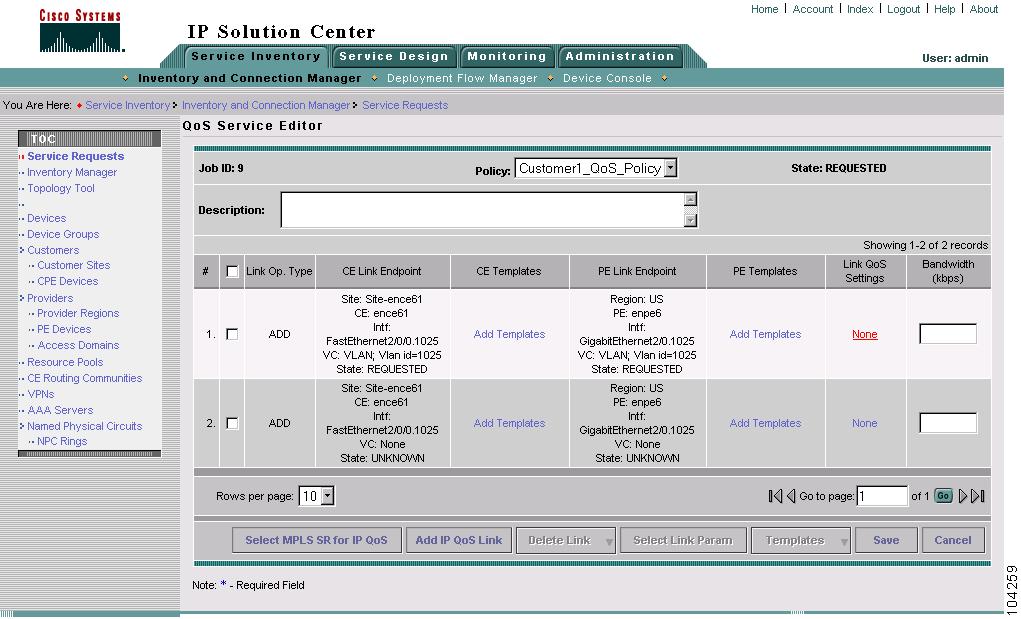The image size is (1021, 619).
Task: Open Inventory and Connection Manager submenu
Action: [x=249, y=78]
